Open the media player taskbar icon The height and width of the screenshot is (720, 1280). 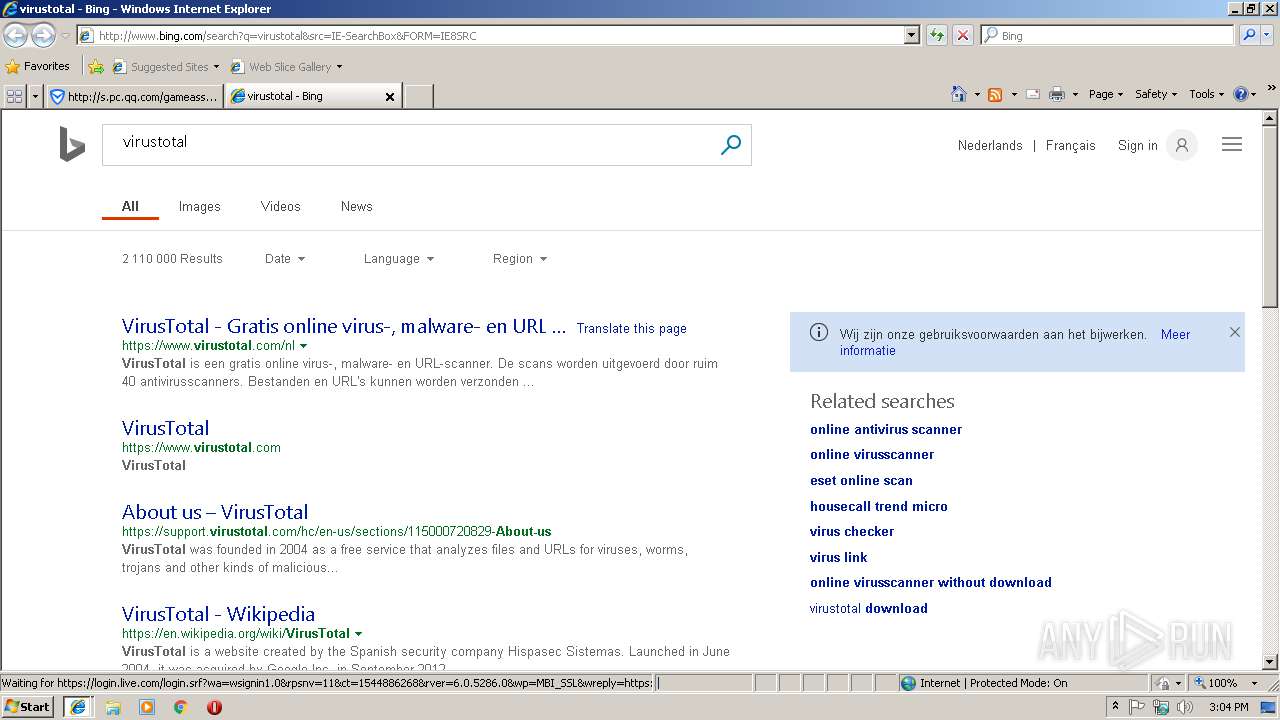click(147, 707)
